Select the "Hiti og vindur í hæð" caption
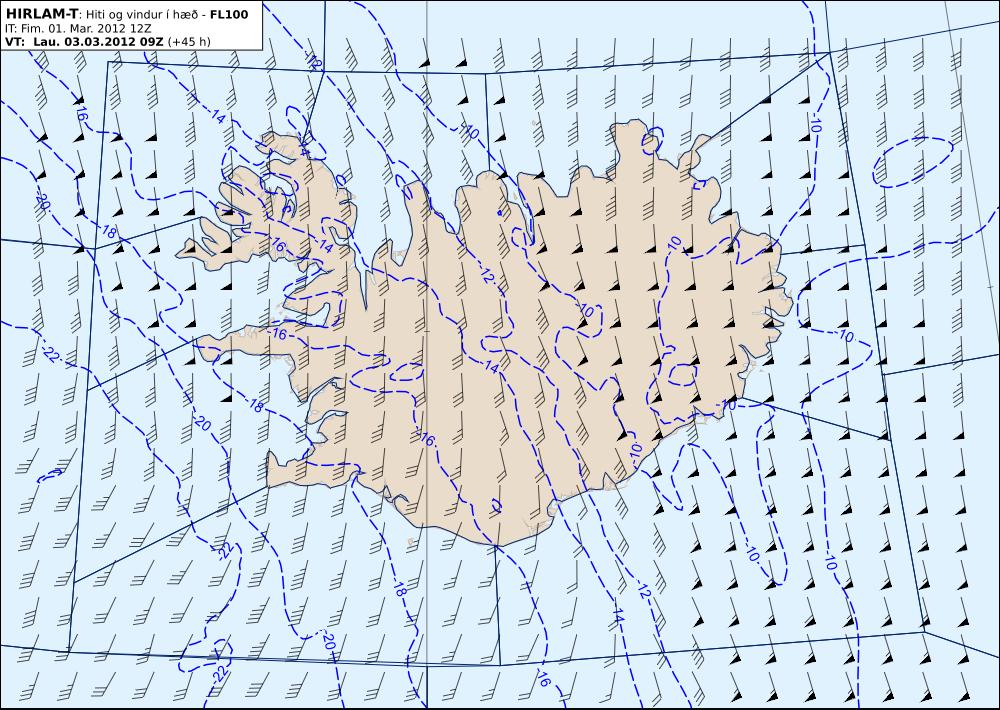 (x=142, y=15)
